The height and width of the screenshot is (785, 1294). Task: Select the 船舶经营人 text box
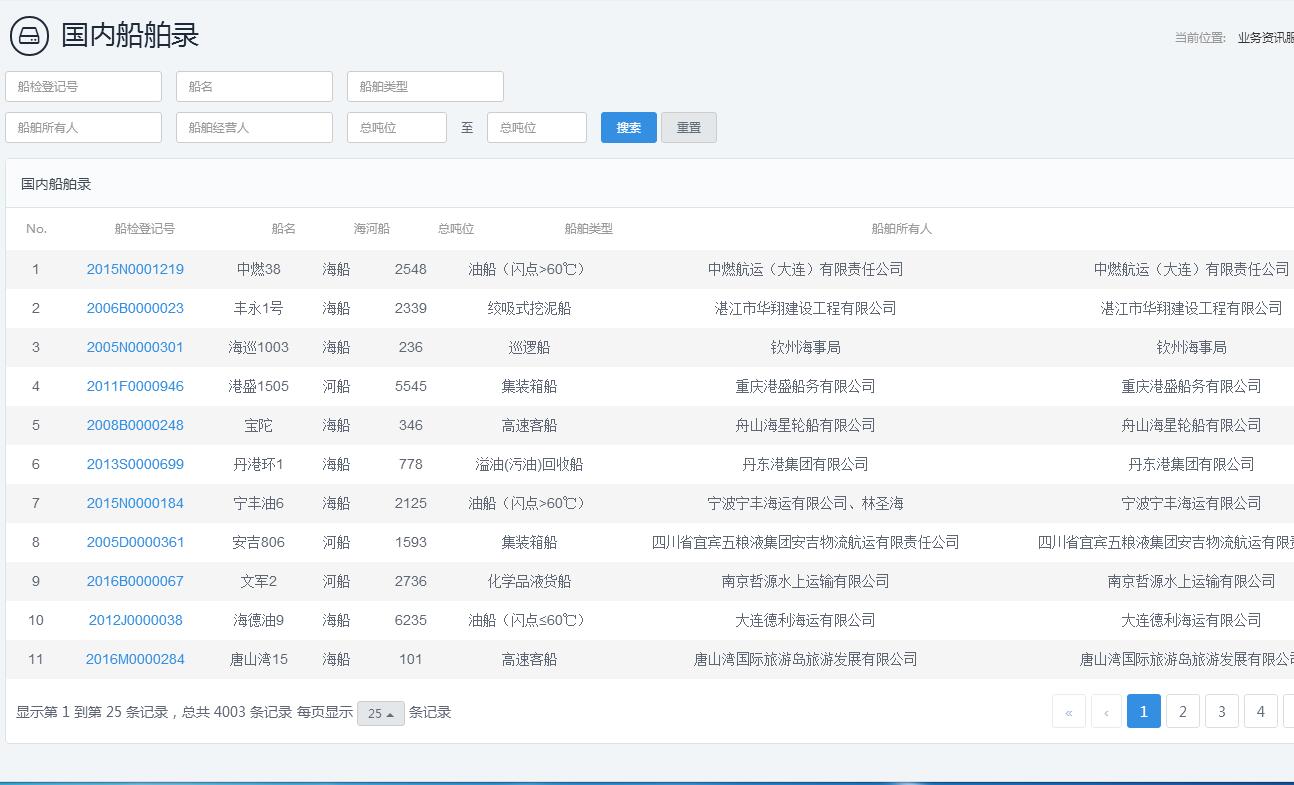(254, 128)
